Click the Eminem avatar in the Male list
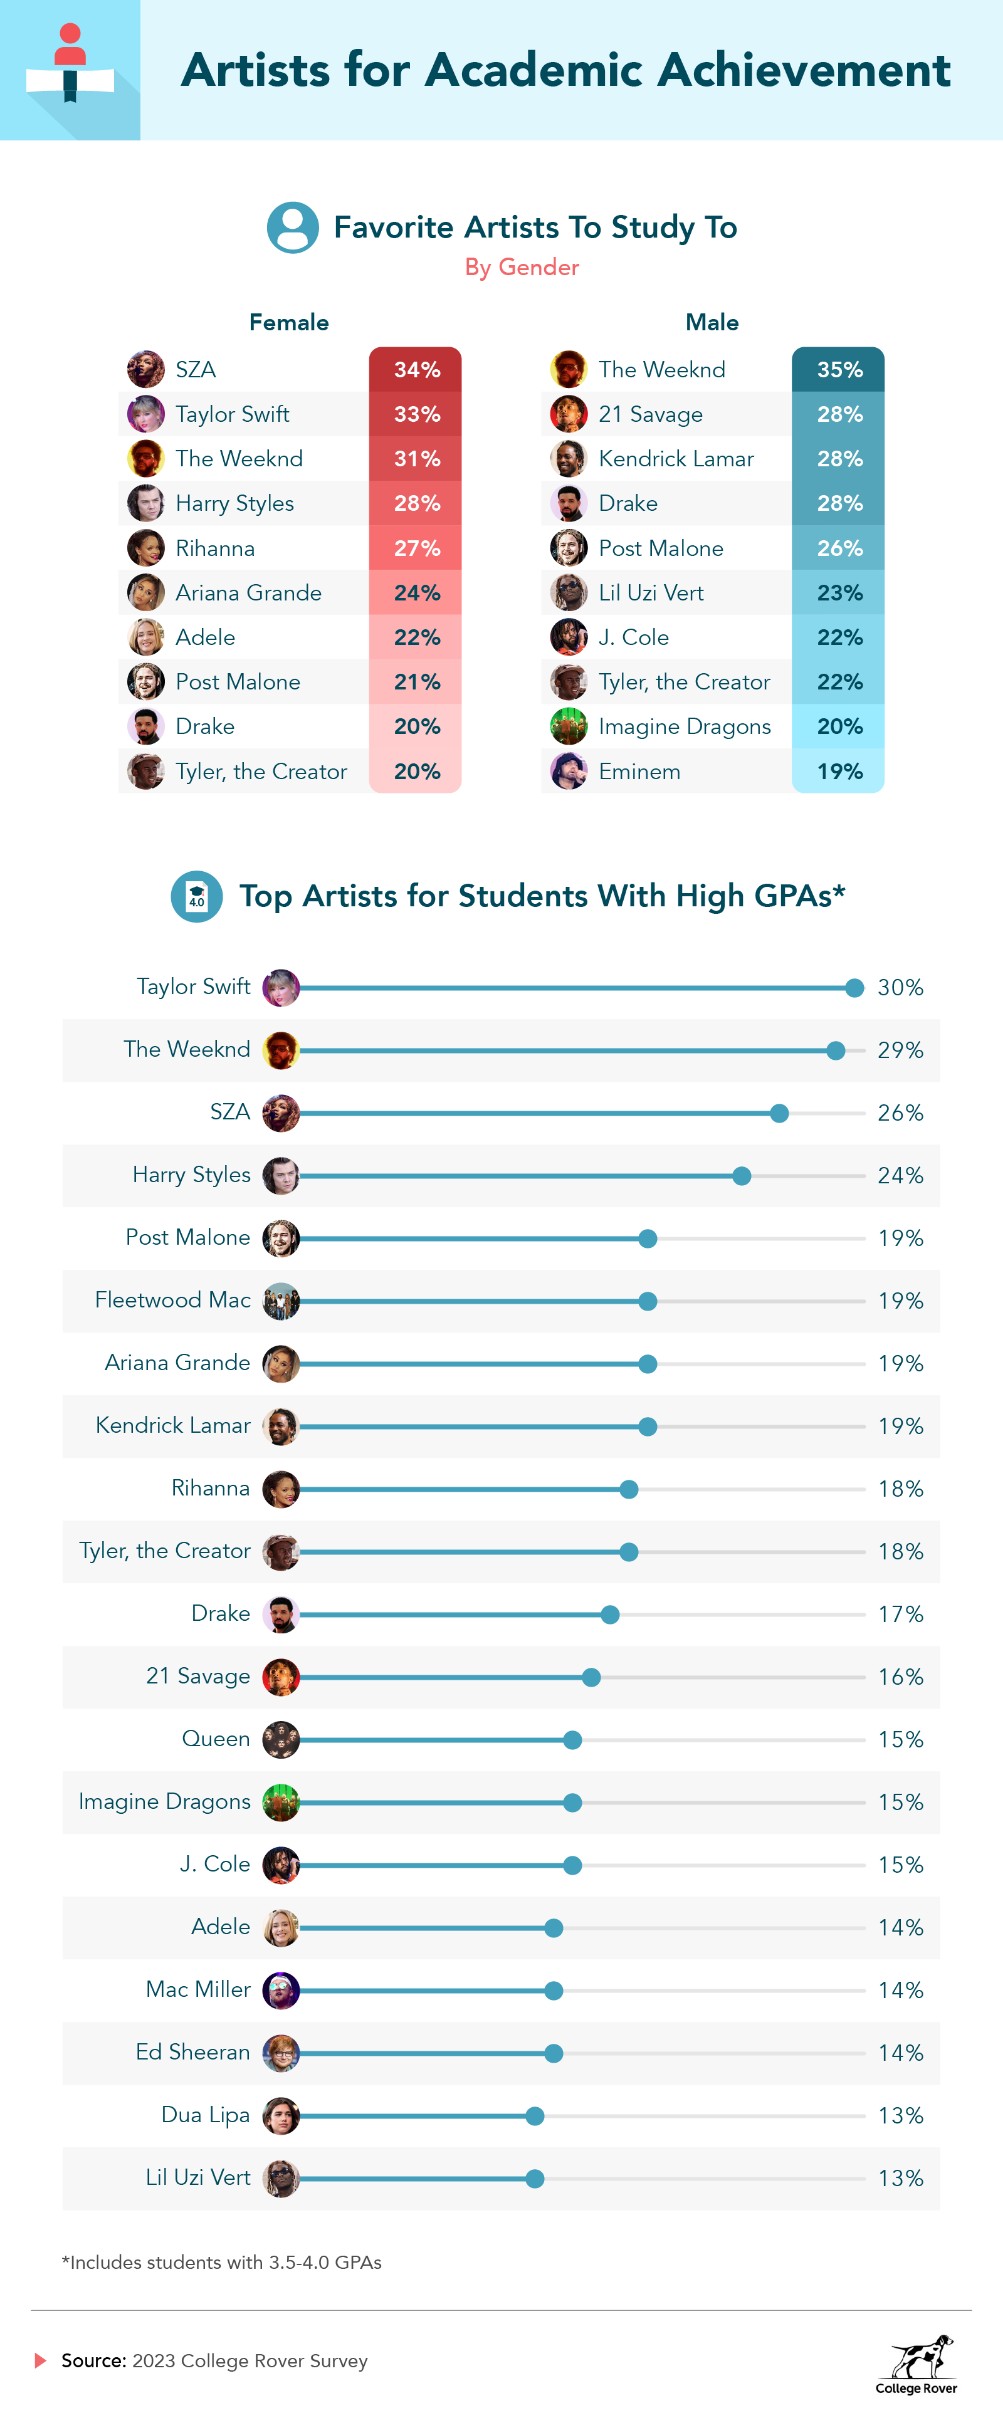The width and height of the screenshot is (1003, 2426). (x=569, y=771)
